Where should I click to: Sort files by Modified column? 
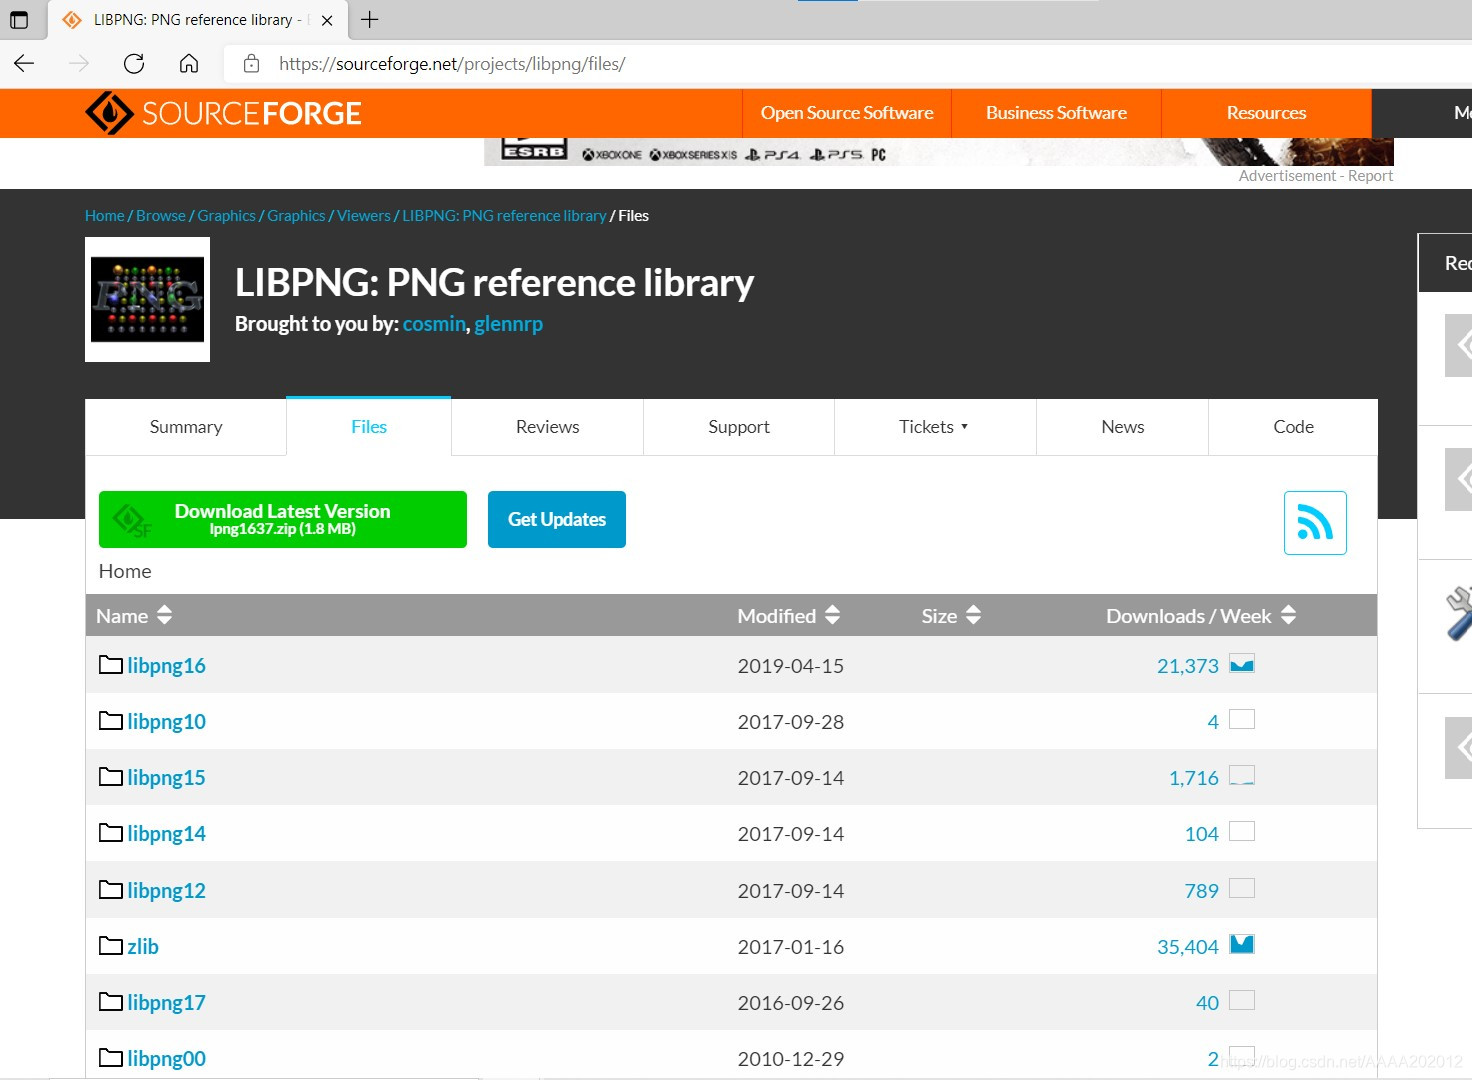788,616
